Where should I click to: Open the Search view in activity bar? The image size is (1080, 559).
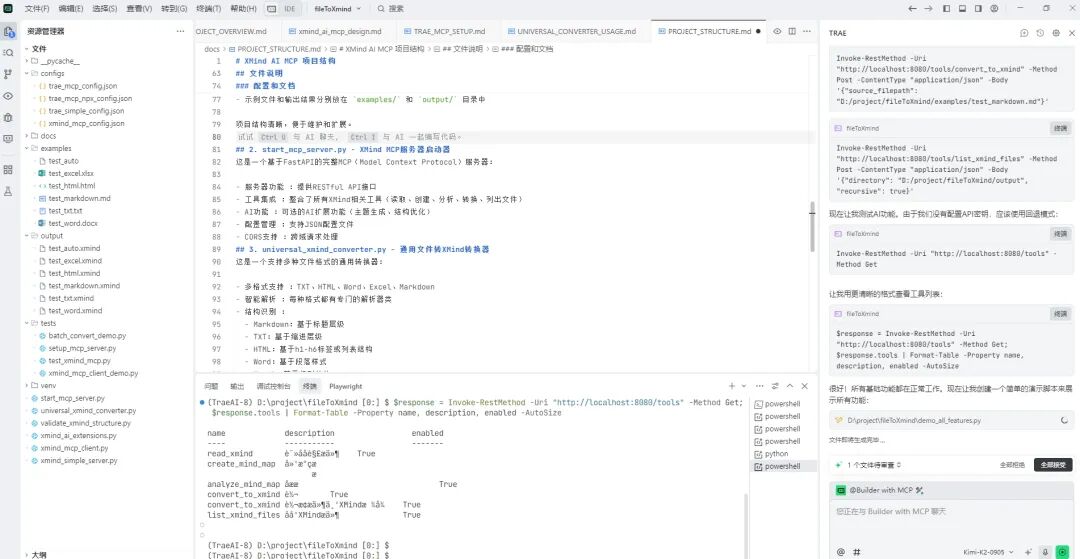click(x=9, y=52)
